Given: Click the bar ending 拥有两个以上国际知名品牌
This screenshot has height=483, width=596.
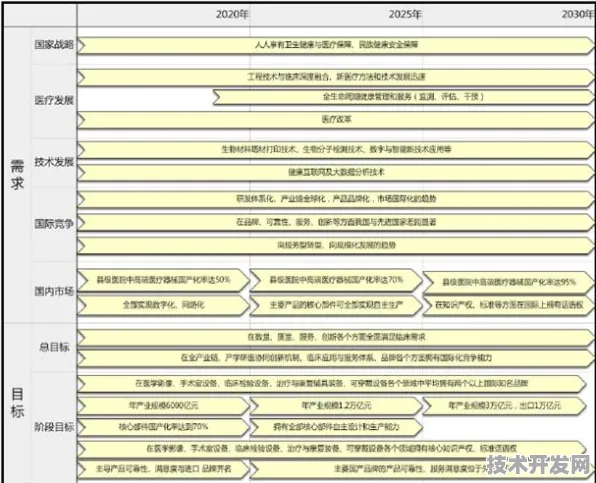Looking at the screenshot, I should coord(332,384).
